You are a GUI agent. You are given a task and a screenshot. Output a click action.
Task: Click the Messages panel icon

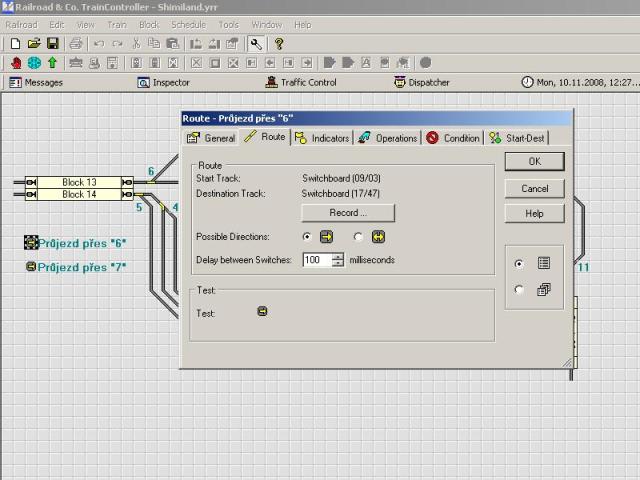[x=16, y=82]
